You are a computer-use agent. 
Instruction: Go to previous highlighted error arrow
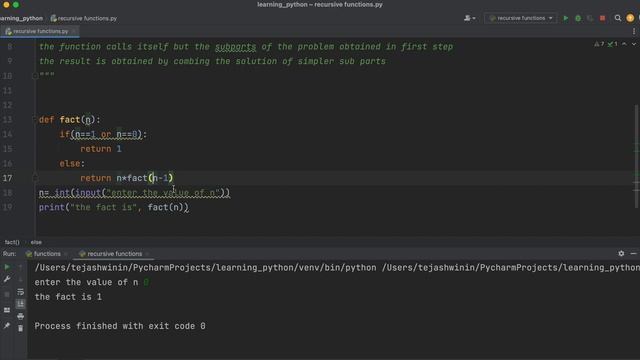coord(624,44)
